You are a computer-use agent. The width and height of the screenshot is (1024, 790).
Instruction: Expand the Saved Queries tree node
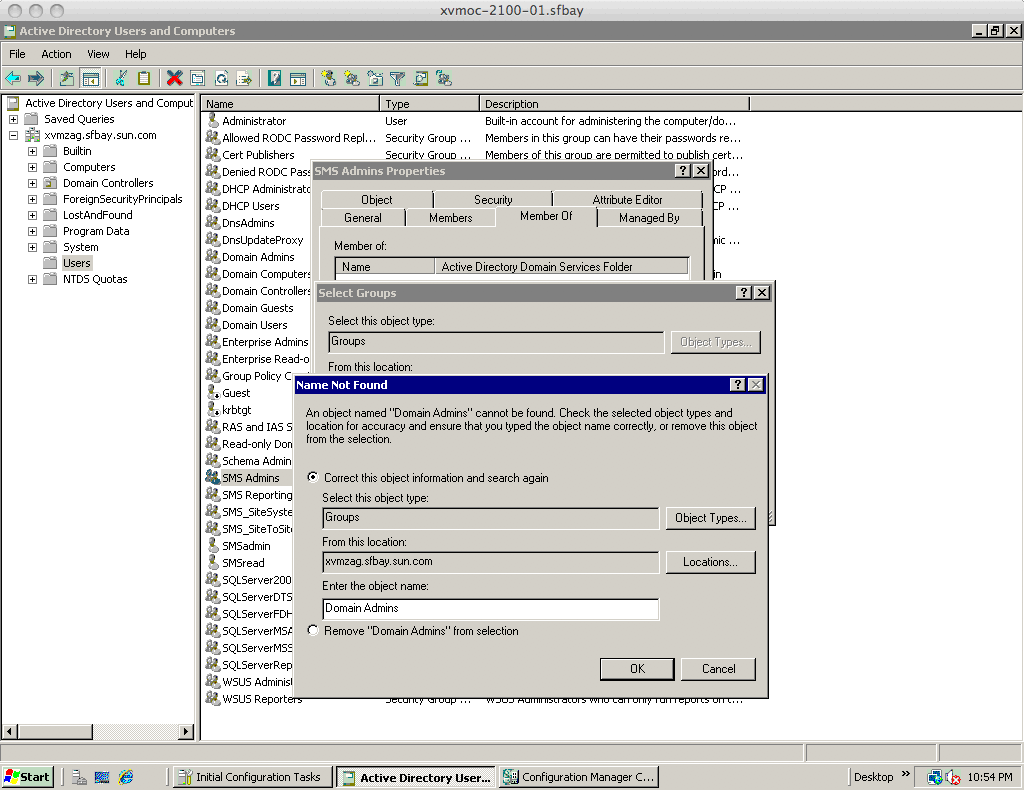coord(13,119)
